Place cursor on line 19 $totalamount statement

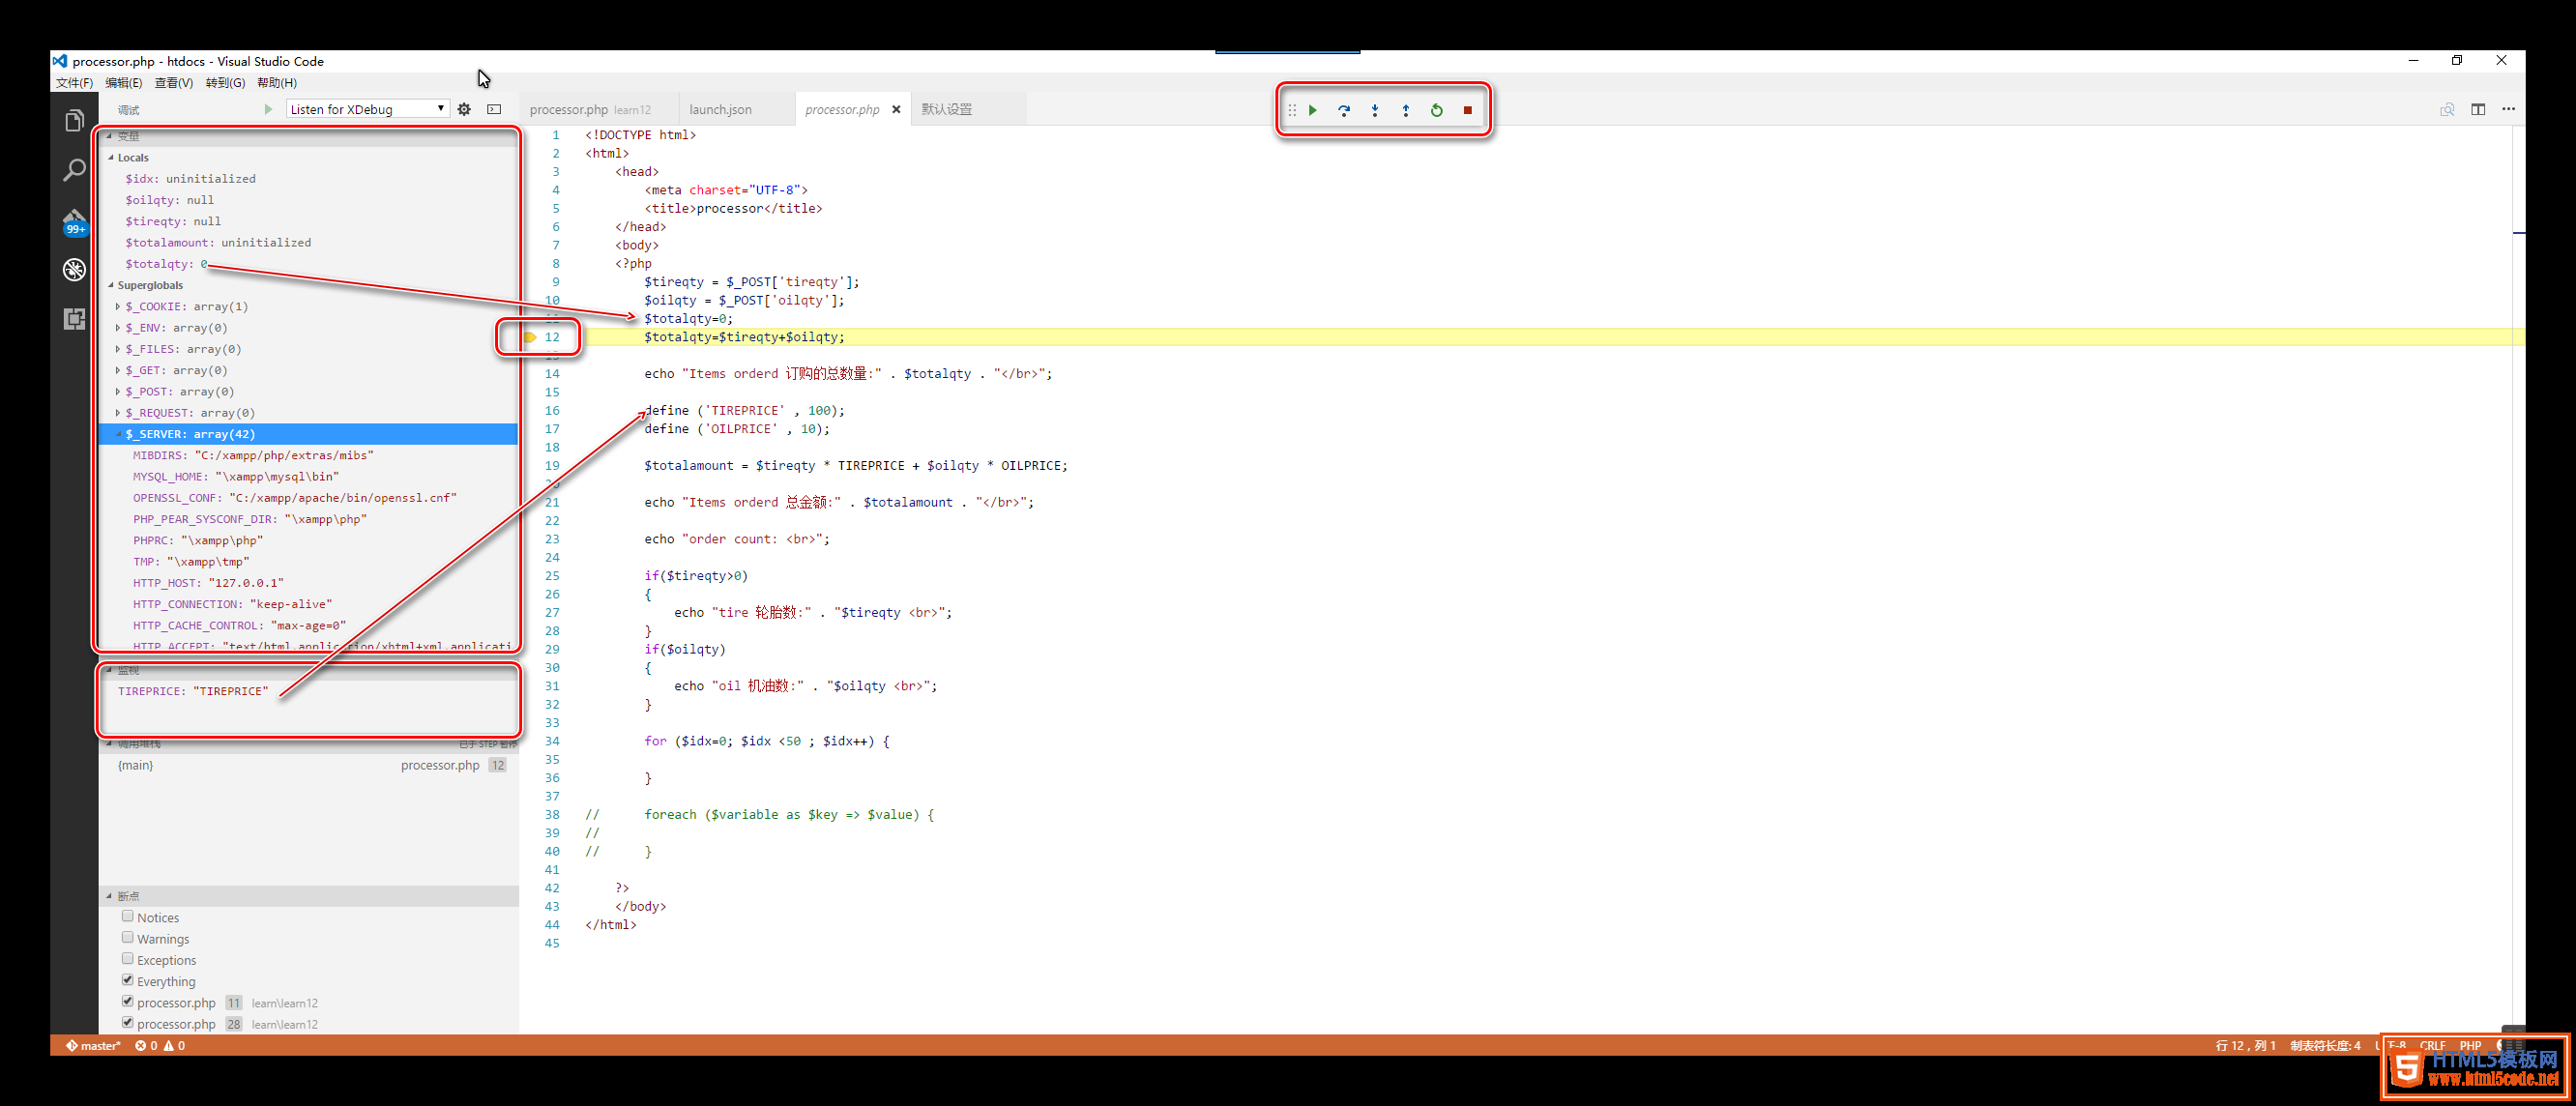[855, 466]
